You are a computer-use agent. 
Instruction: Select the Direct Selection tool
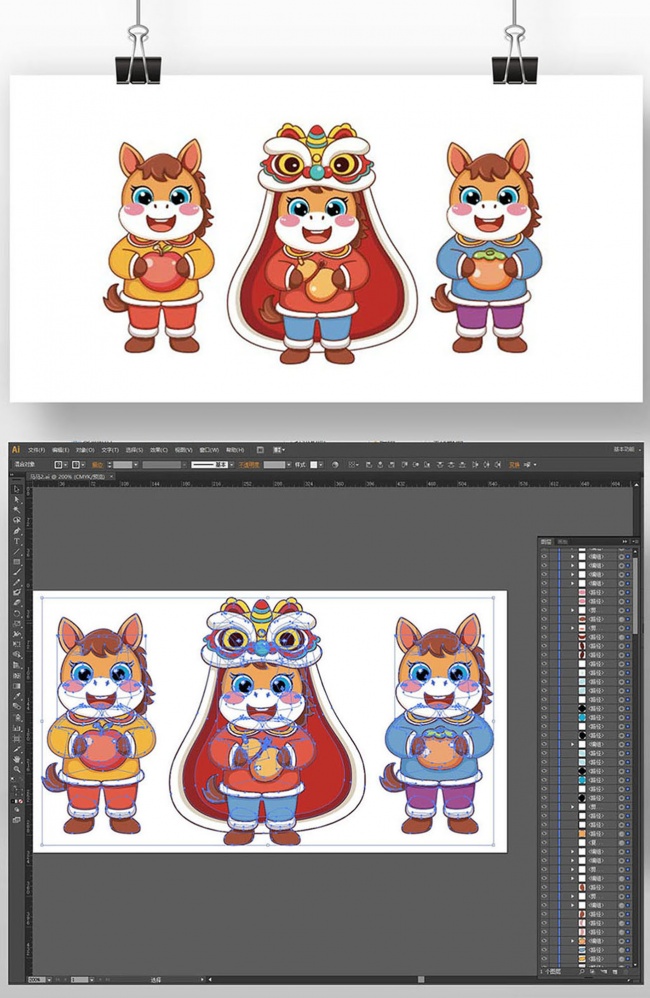[17, 499]
